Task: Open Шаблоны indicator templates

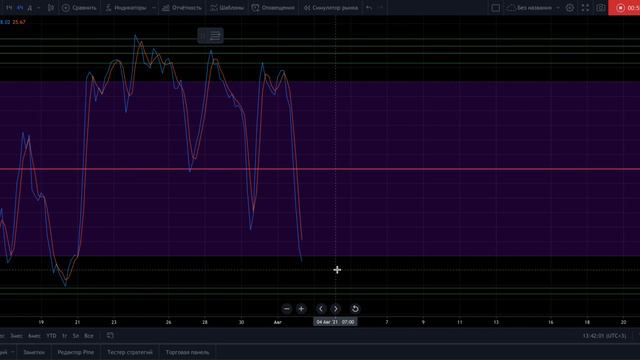Action: 227,8
